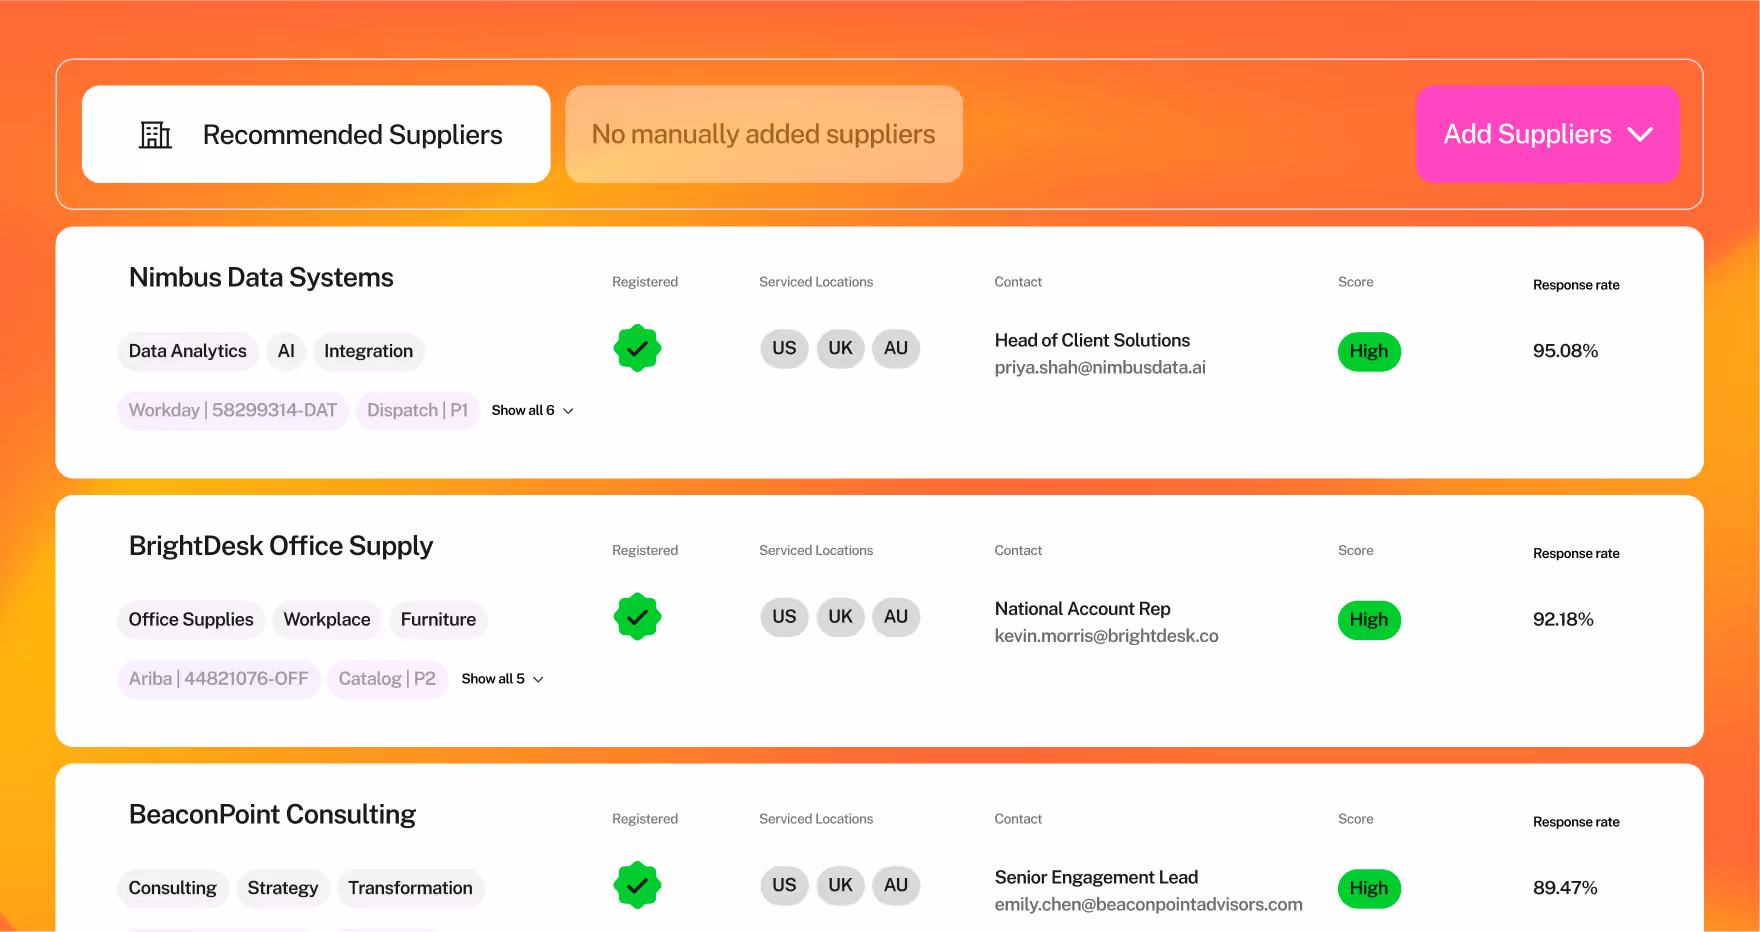Click the UK location badge for Nimbus
Image resolution: width=1760 pixels, height=932 pixels.
pos(840,349)
